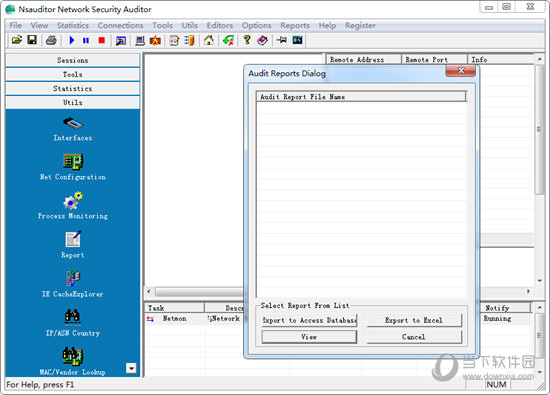Screen dimensions: 550x395
Task: Open the View menu
Action: (39, 26)
